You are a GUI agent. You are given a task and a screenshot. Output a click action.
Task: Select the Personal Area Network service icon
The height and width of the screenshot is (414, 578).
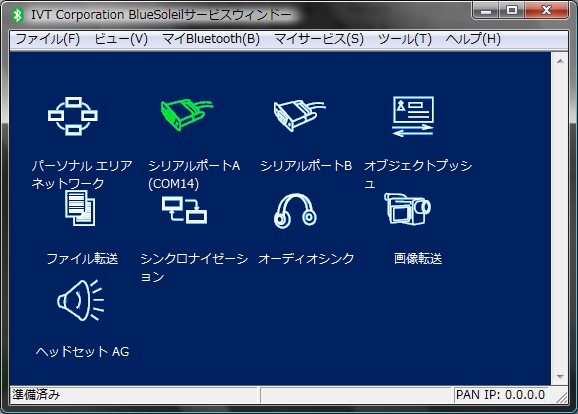pyautogui.click(x=73, y=116)
